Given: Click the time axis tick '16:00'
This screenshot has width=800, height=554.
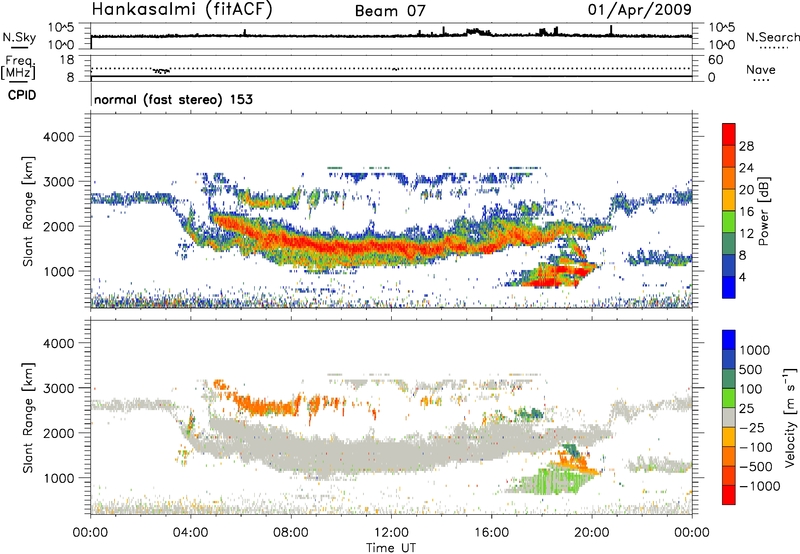Looking at the screenshot, I should [491, 533].
